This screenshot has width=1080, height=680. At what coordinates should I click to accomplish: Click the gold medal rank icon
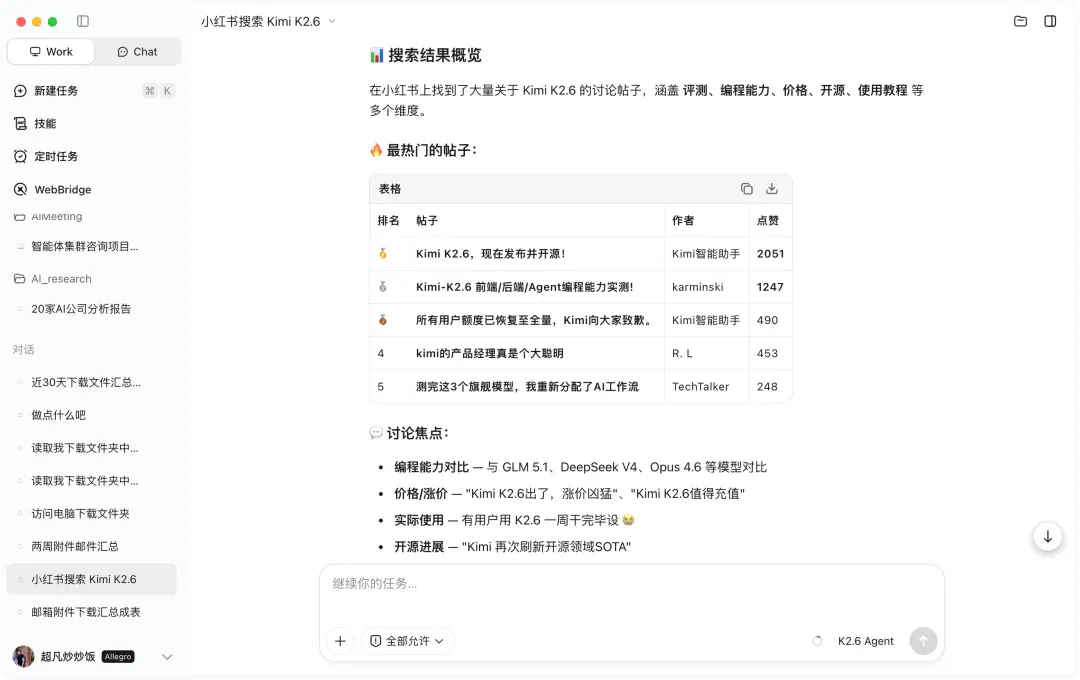(383, 254)
